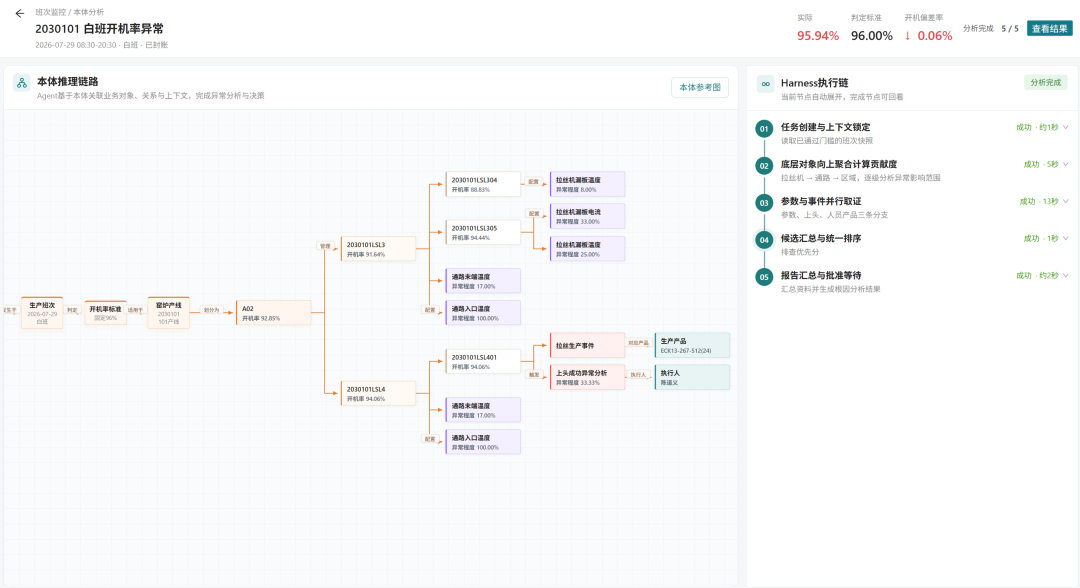Screen dimensions: 1080x588
Task: Click the deviation value 0.06%
Action: pos(934,36)
